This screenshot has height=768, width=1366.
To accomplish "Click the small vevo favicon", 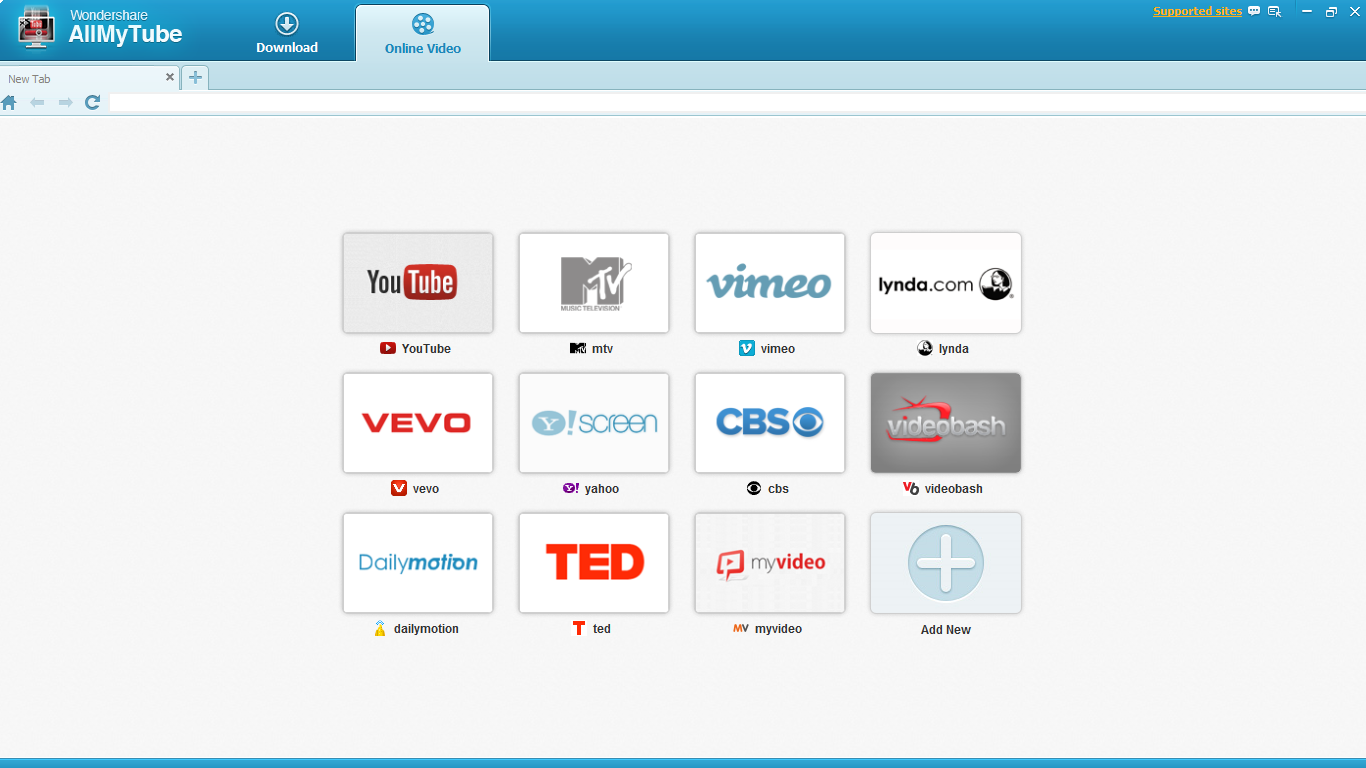I will point(399,488).
